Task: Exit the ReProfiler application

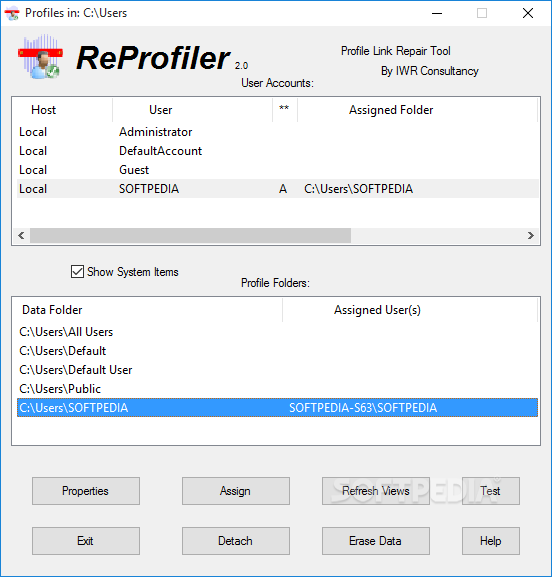Action: [x=86, y=541]
